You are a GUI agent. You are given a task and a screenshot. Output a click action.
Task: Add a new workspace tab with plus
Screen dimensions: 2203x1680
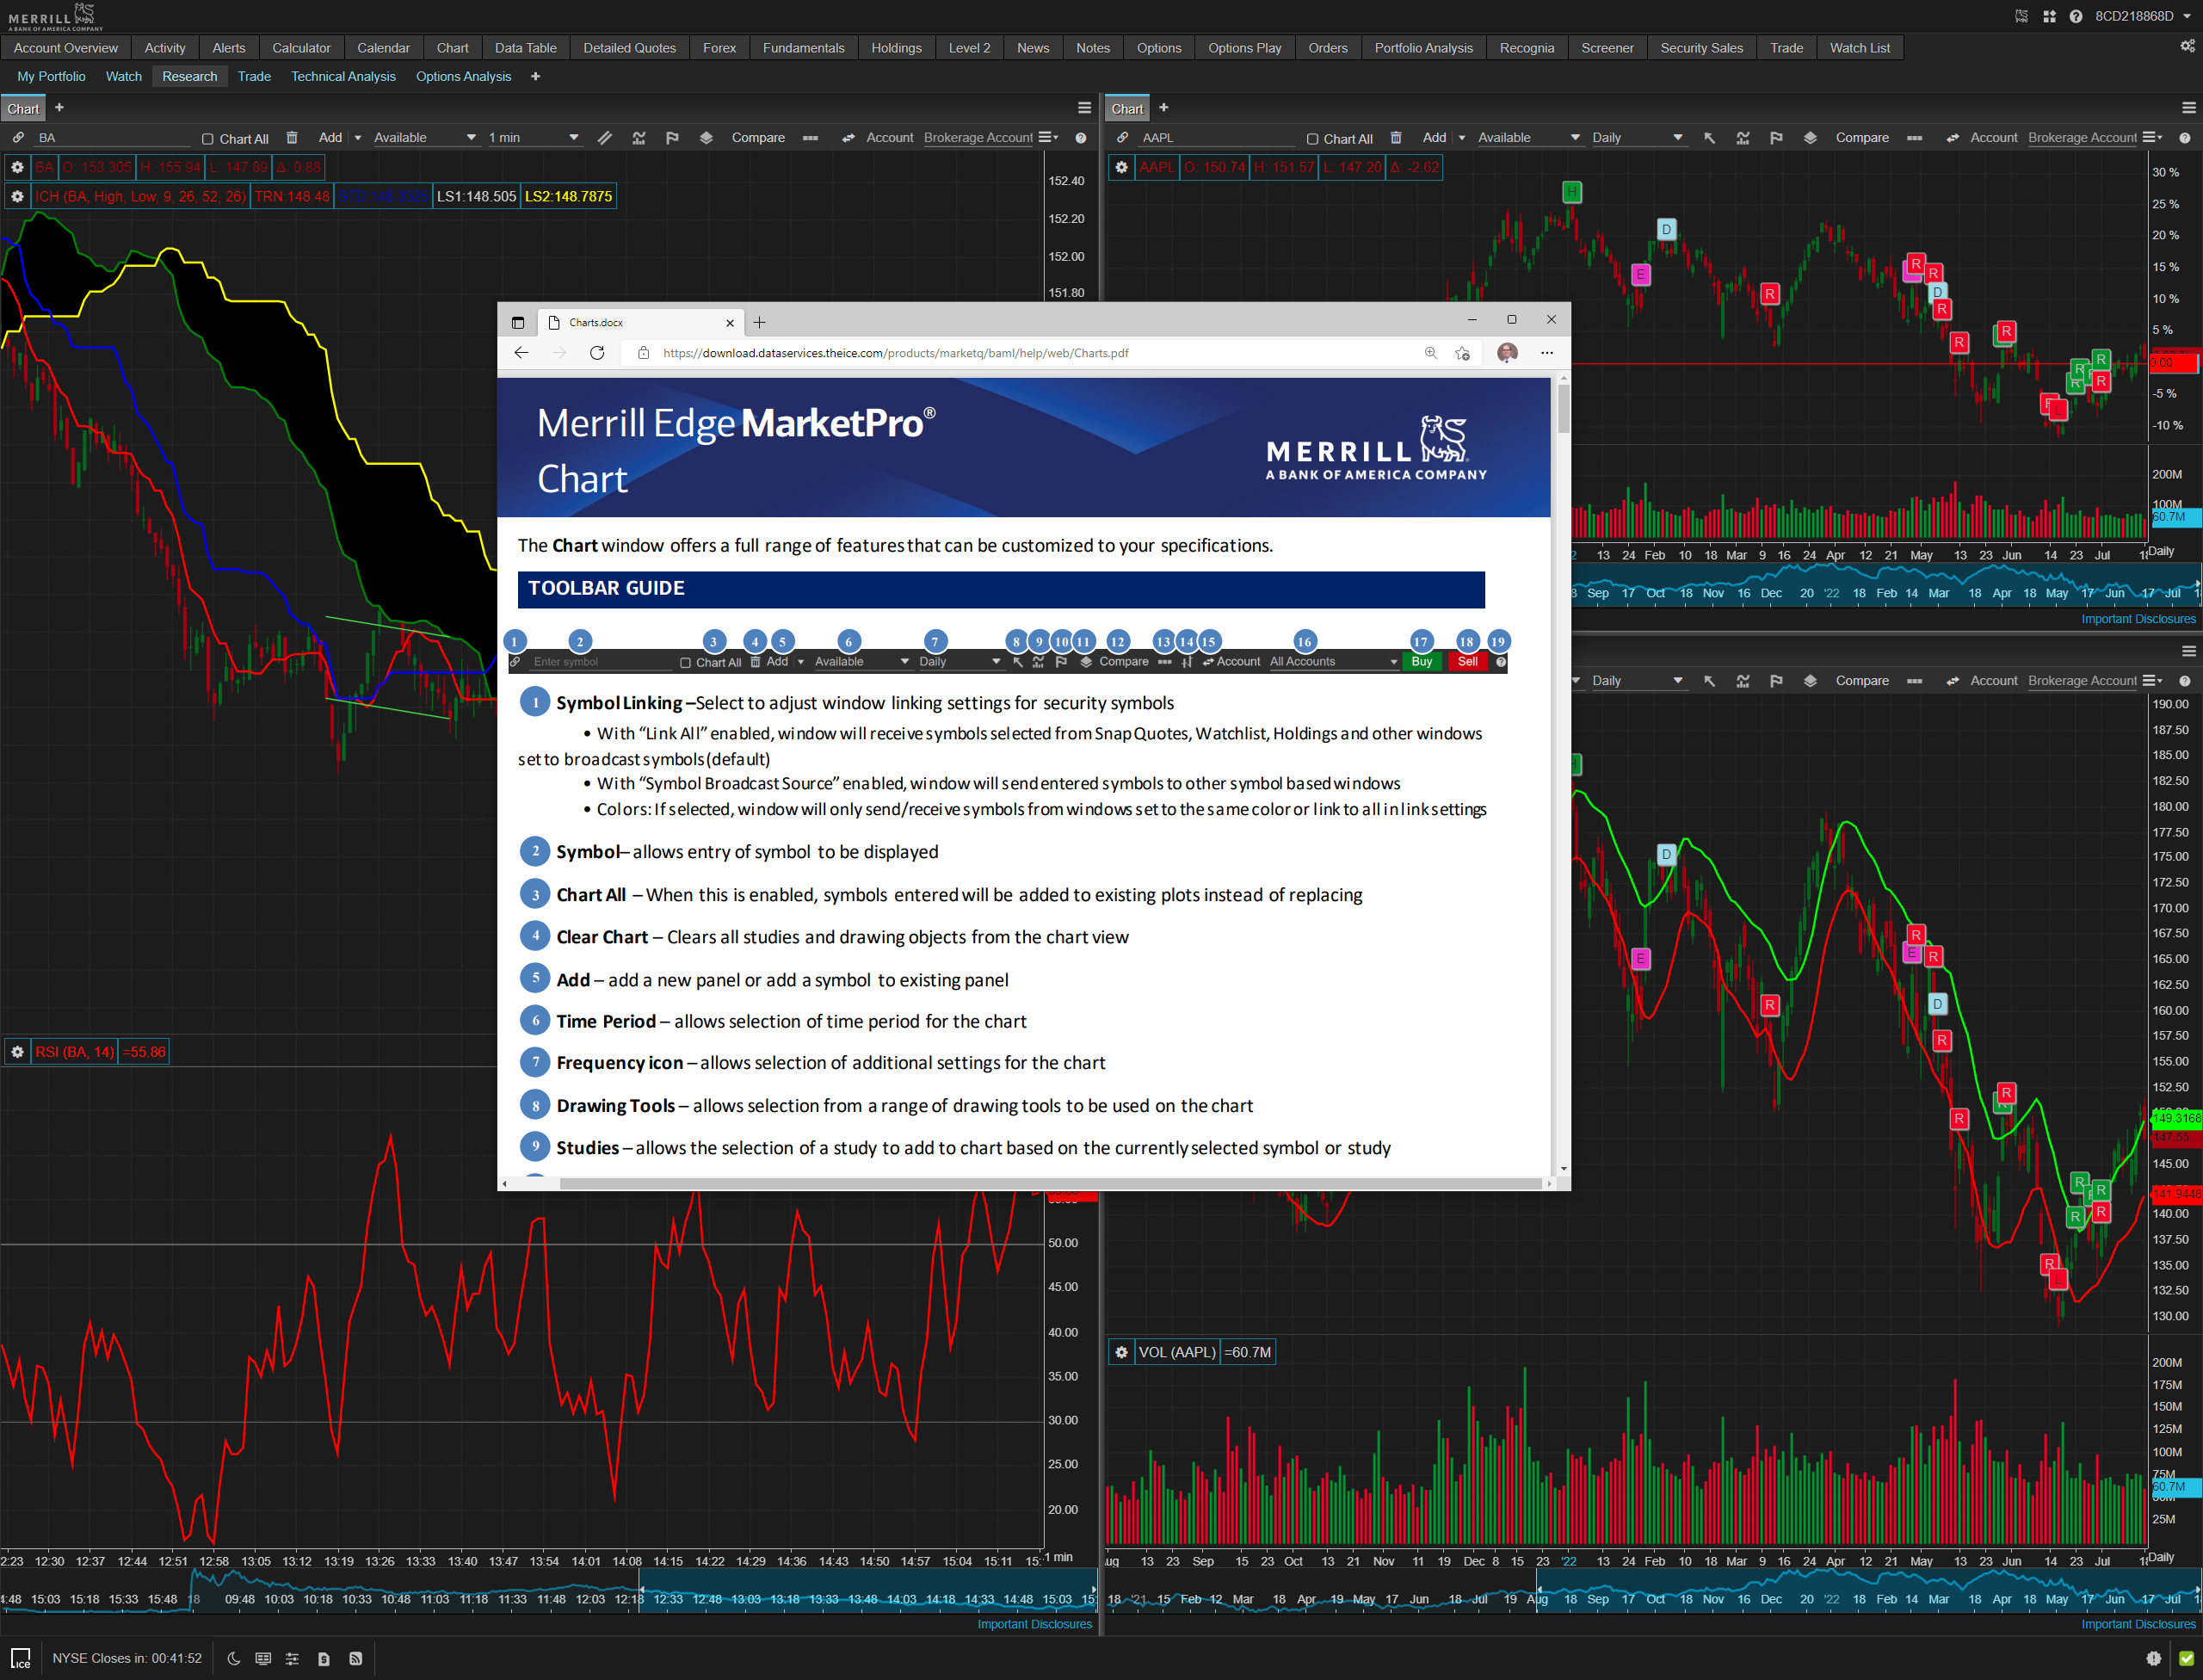535,77
